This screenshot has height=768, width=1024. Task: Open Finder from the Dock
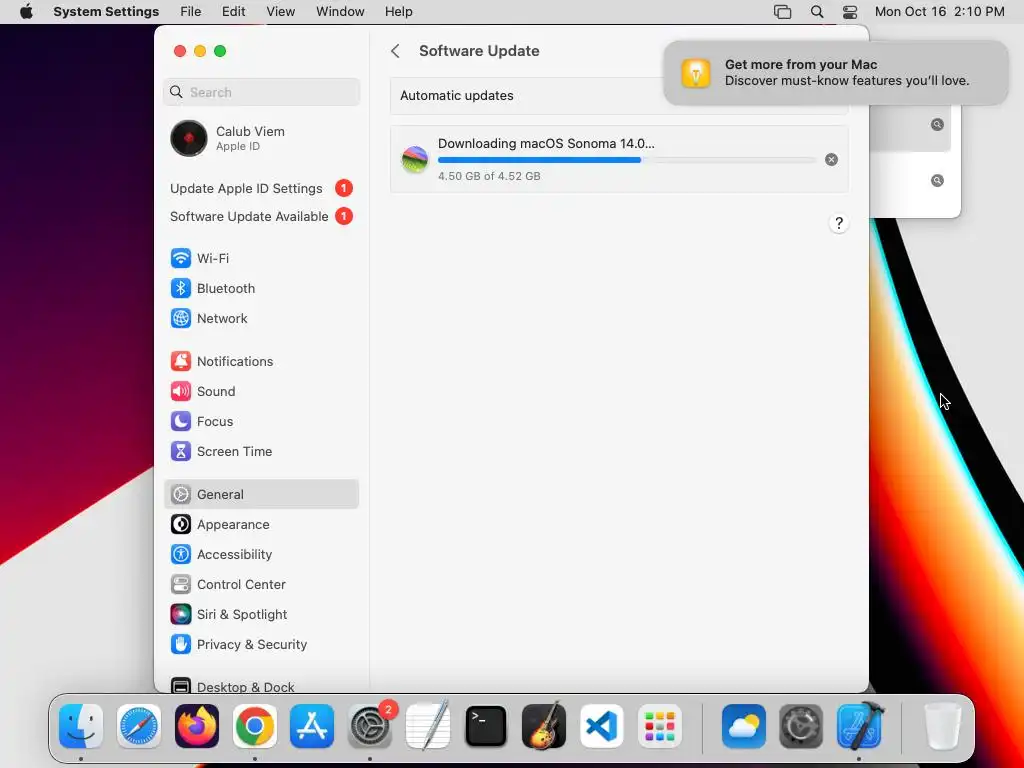pyautogui.click(x=81, y=726)
